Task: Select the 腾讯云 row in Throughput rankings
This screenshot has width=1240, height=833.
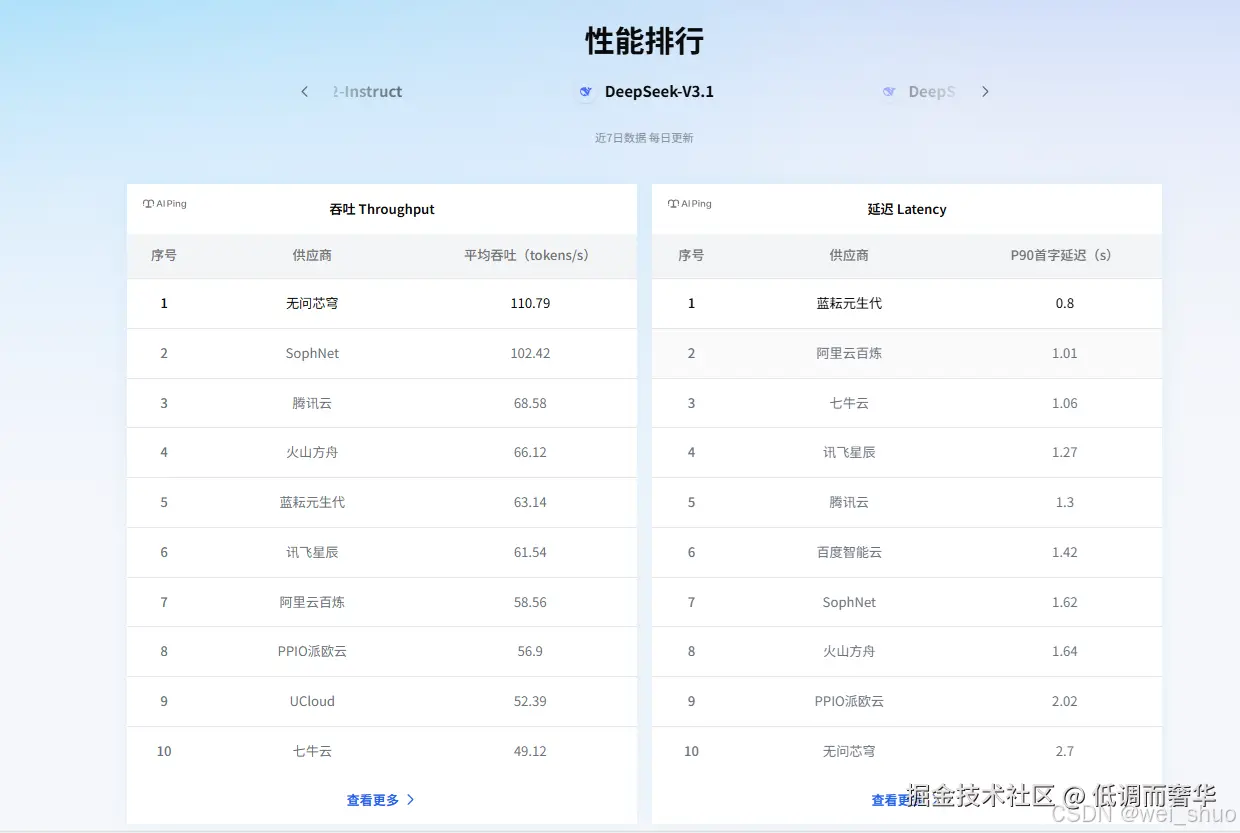Action: point(312,403)
